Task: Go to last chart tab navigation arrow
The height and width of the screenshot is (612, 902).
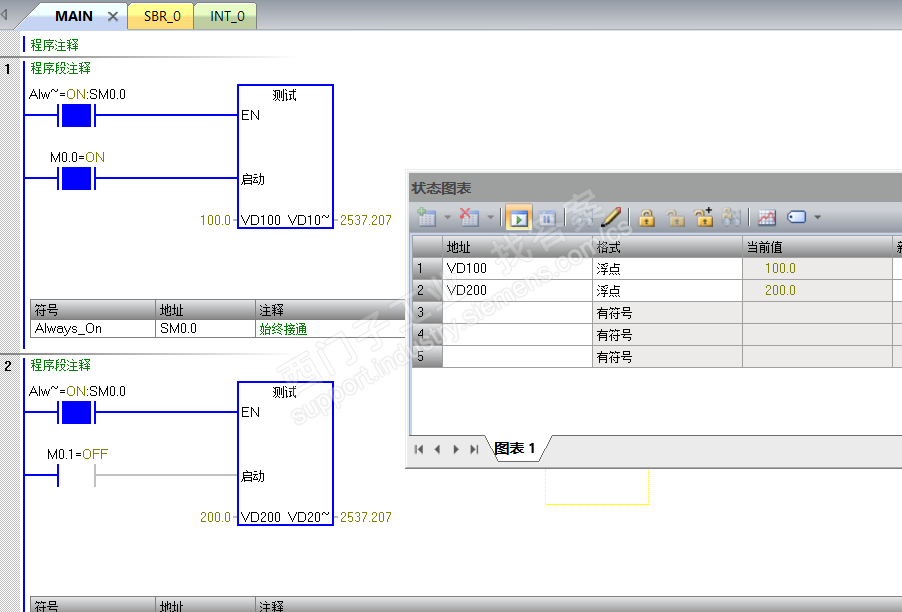Action: pyautogui.click(x=474, y=449)
